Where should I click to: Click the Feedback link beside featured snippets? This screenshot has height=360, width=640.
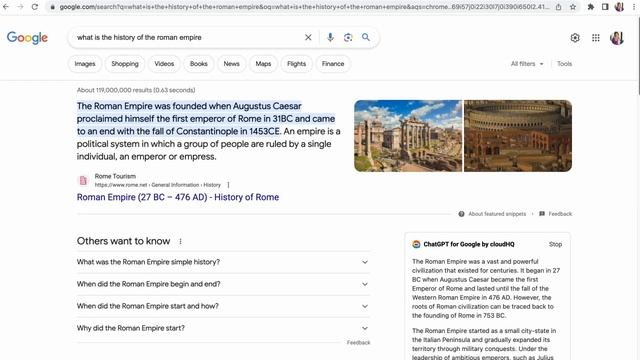pyautogui.click(x=560, y=214)
